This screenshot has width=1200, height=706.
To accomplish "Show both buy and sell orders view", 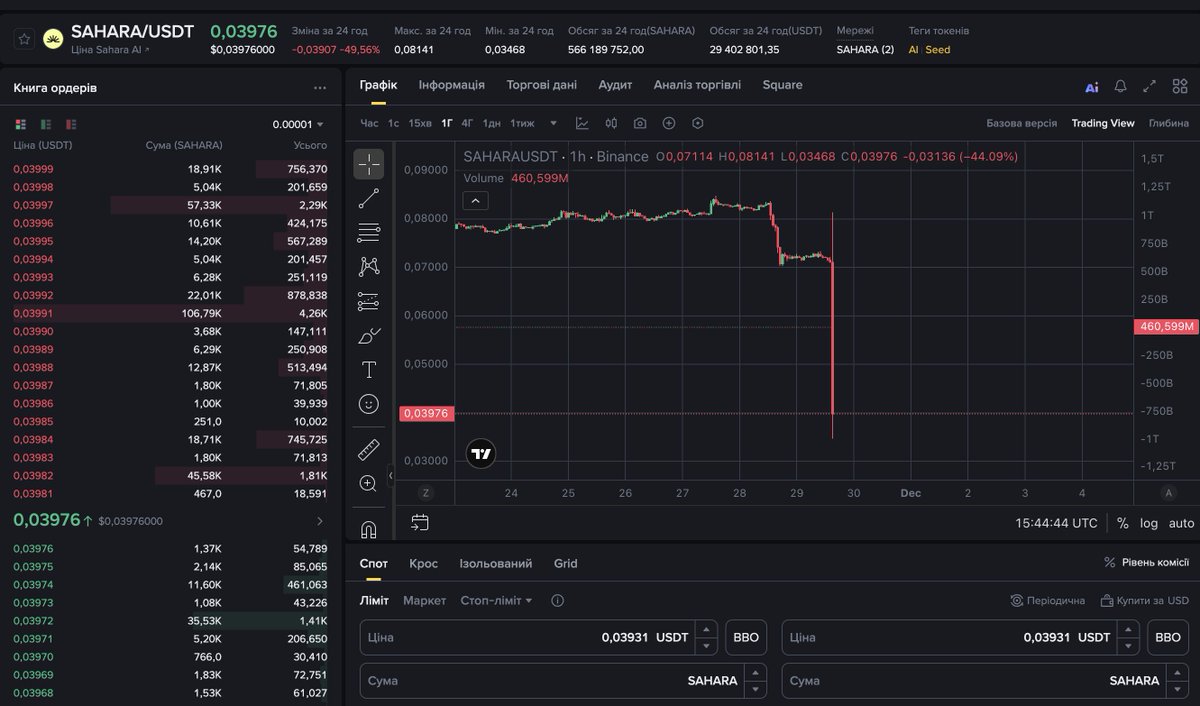I will point(20,124).
